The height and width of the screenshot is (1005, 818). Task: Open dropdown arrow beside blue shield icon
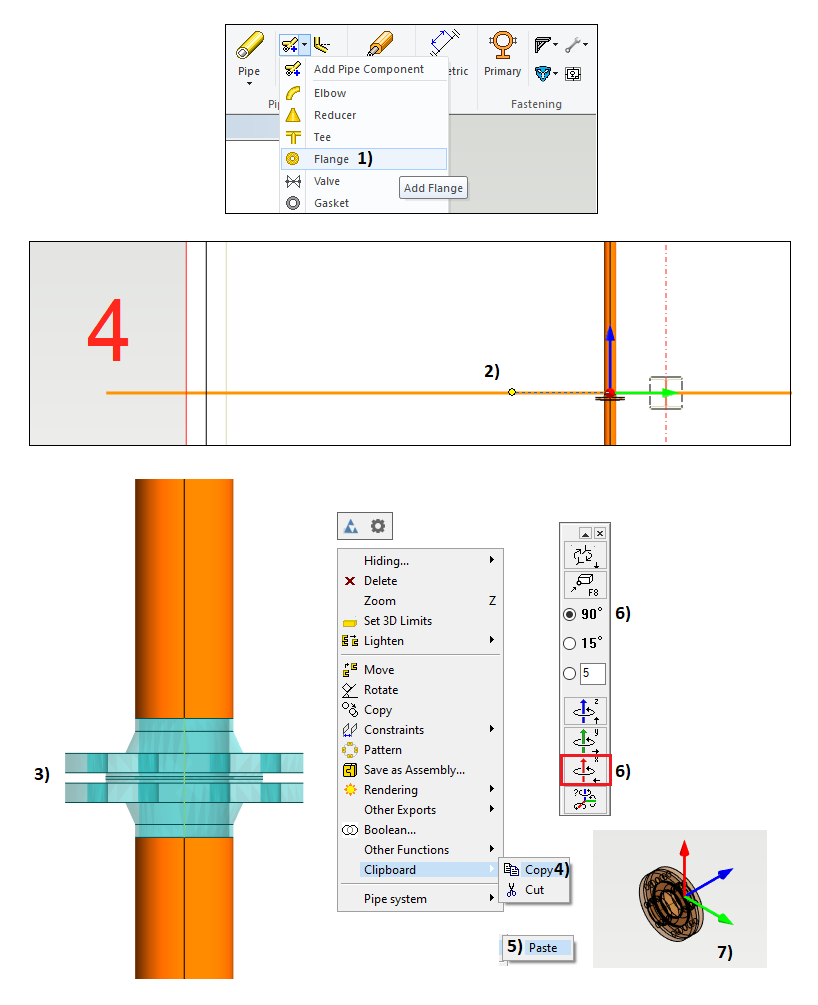tap(555, 73)
